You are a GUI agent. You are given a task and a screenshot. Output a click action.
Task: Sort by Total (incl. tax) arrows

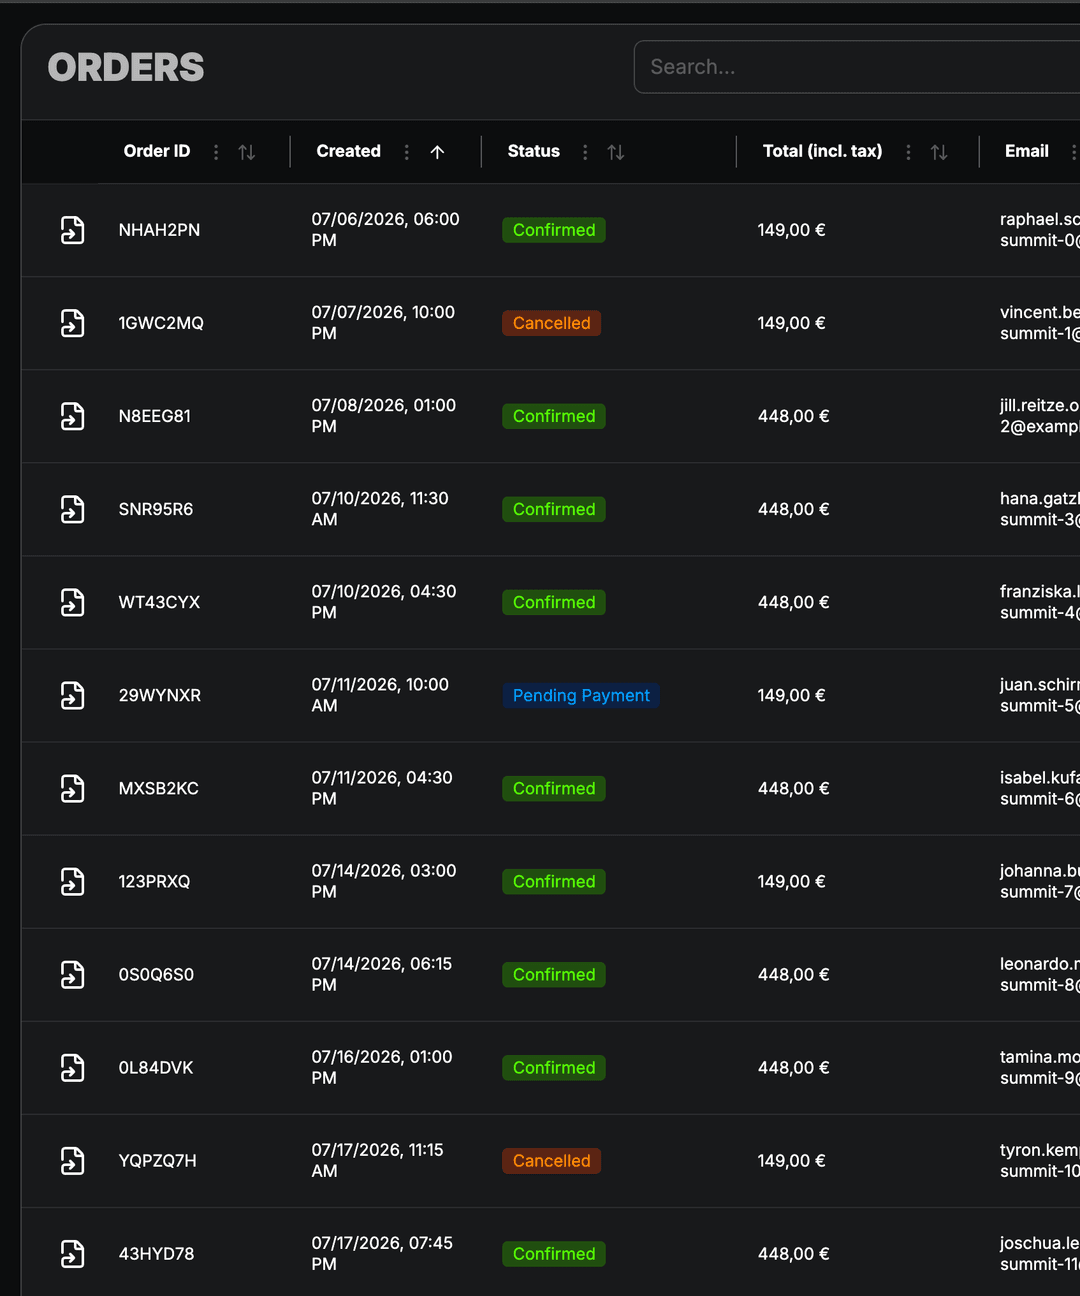coord(939,152)
